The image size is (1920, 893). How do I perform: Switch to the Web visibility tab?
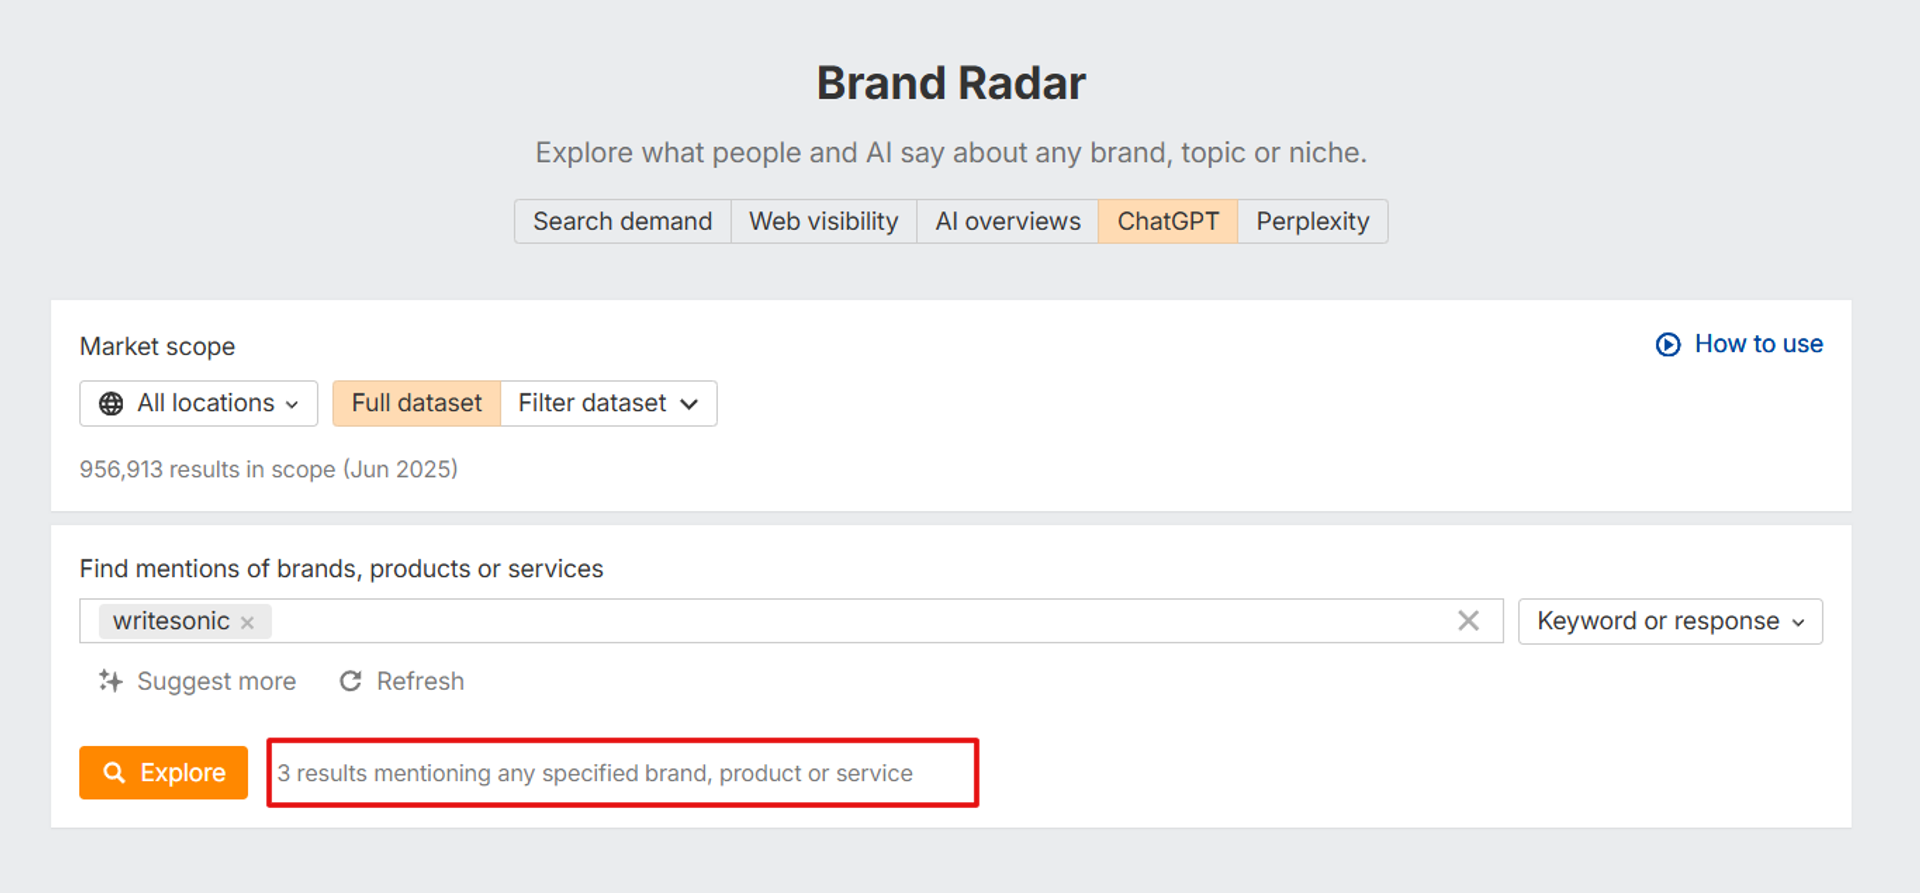click(x=824, y=221)
